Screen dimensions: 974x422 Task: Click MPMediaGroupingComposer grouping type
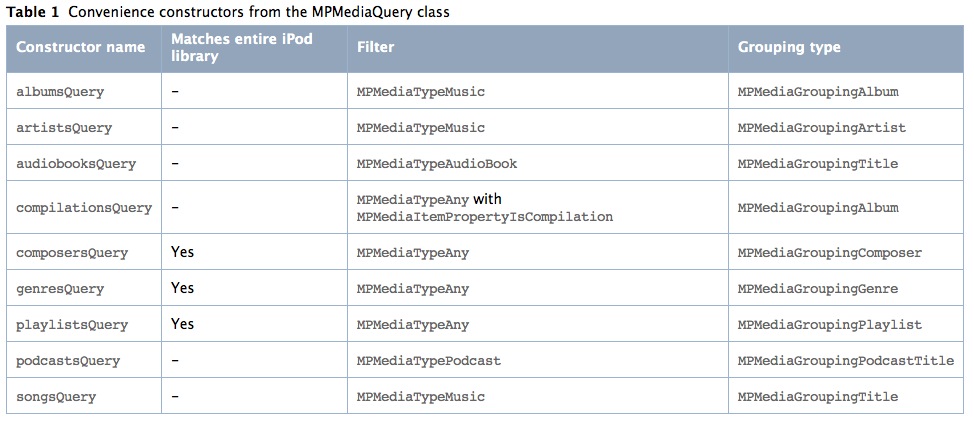[830, 253]
